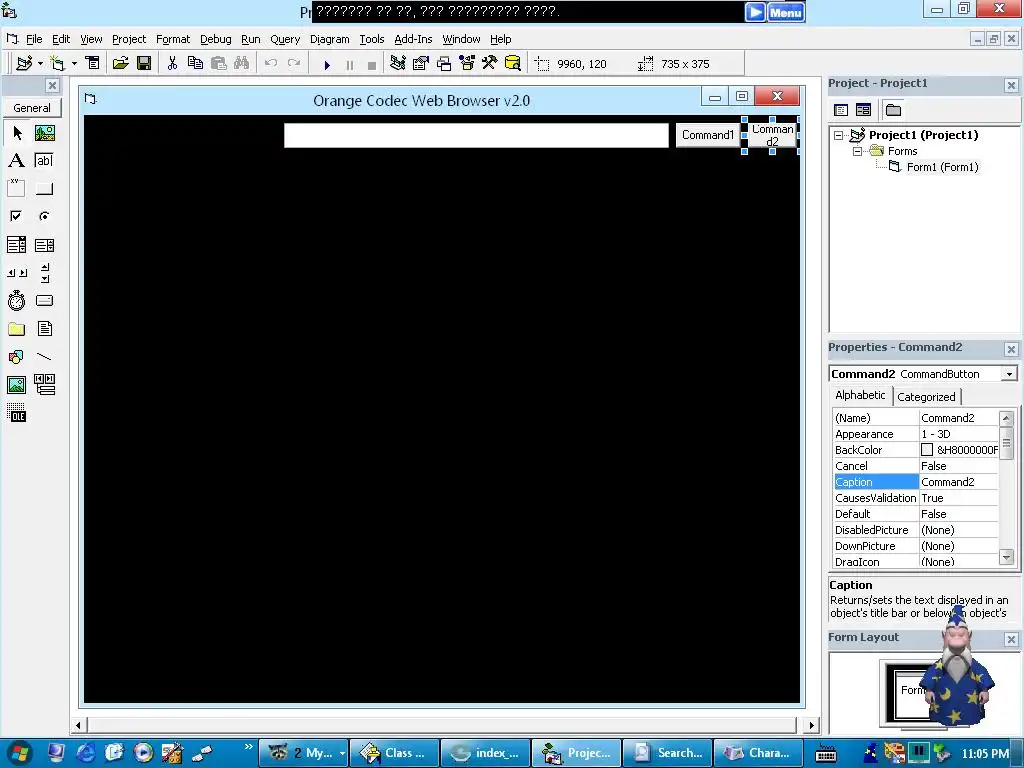This screenshot has width=1024, height=768.
Task: Switch to the Alphabetic properties tab
Action: point(860,395)
